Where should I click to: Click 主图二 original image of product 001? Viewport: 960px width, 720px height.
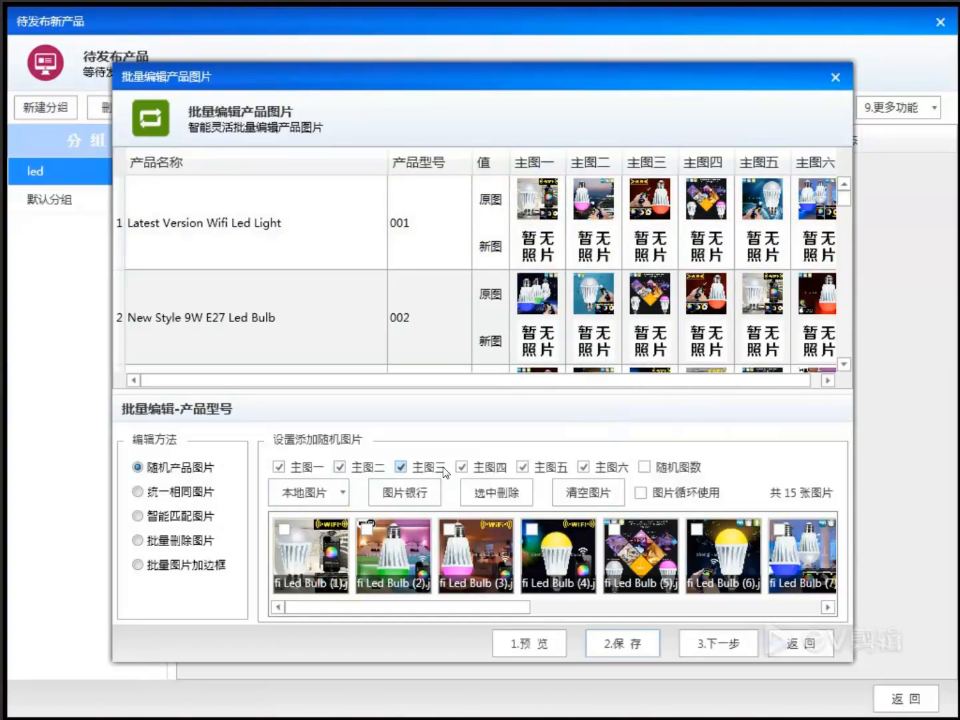point(594,199)
